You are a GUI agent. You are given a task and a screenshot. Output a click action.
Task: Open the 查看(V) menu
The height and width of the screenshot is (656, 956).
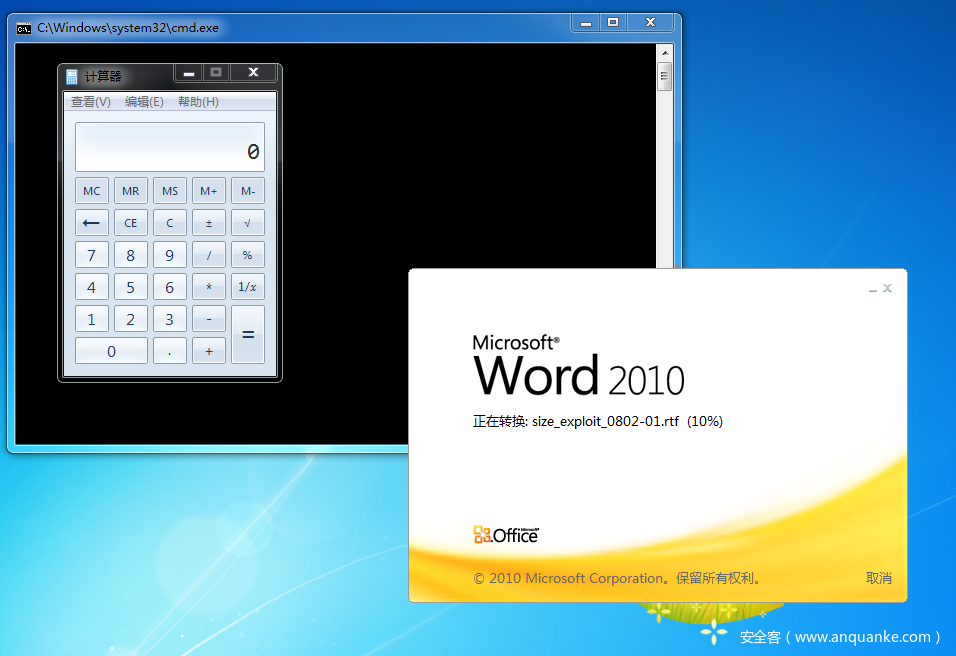pos(90,102)
